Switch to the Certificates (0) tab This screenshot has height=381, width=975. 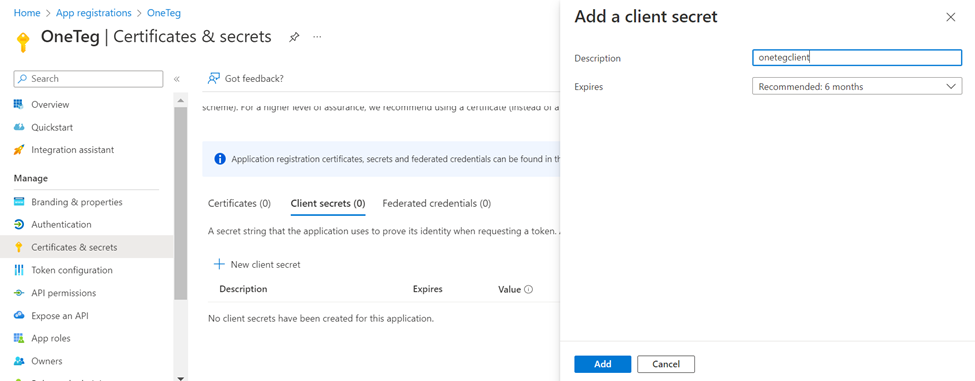click(239, 203)
